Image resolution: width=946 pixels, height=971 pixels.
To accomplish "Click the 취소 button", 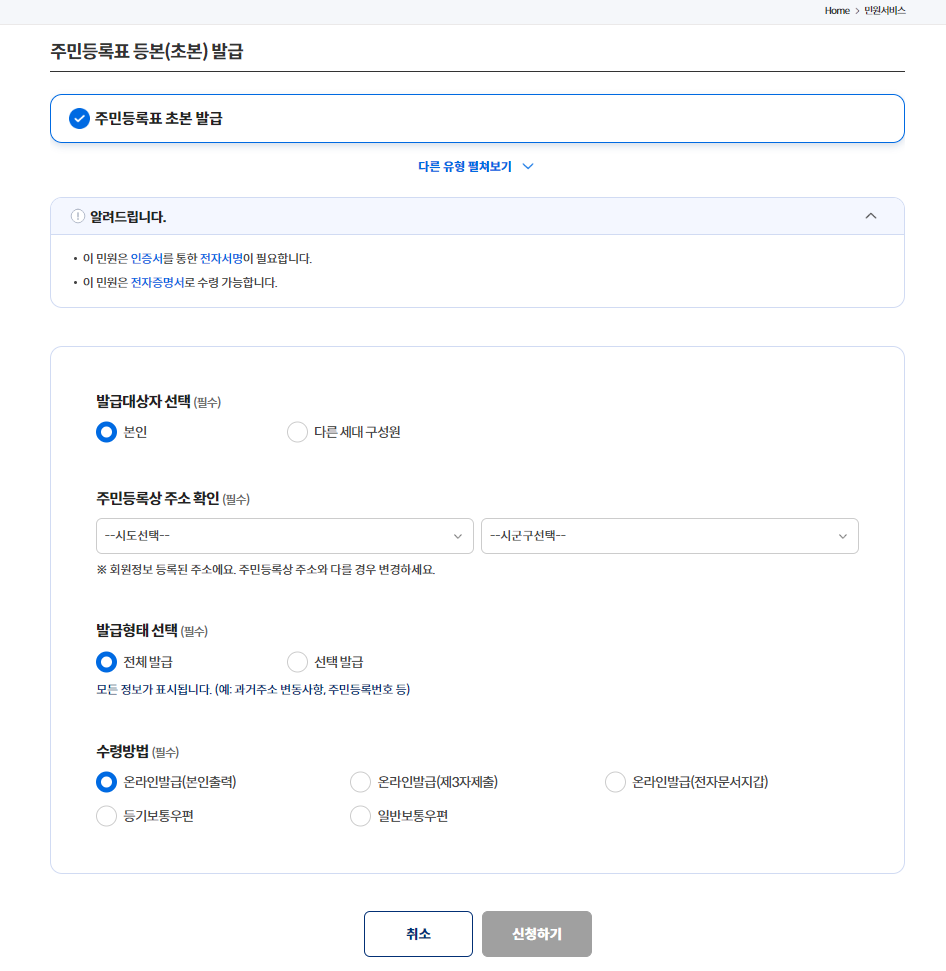I will click(x=419, y=934).
